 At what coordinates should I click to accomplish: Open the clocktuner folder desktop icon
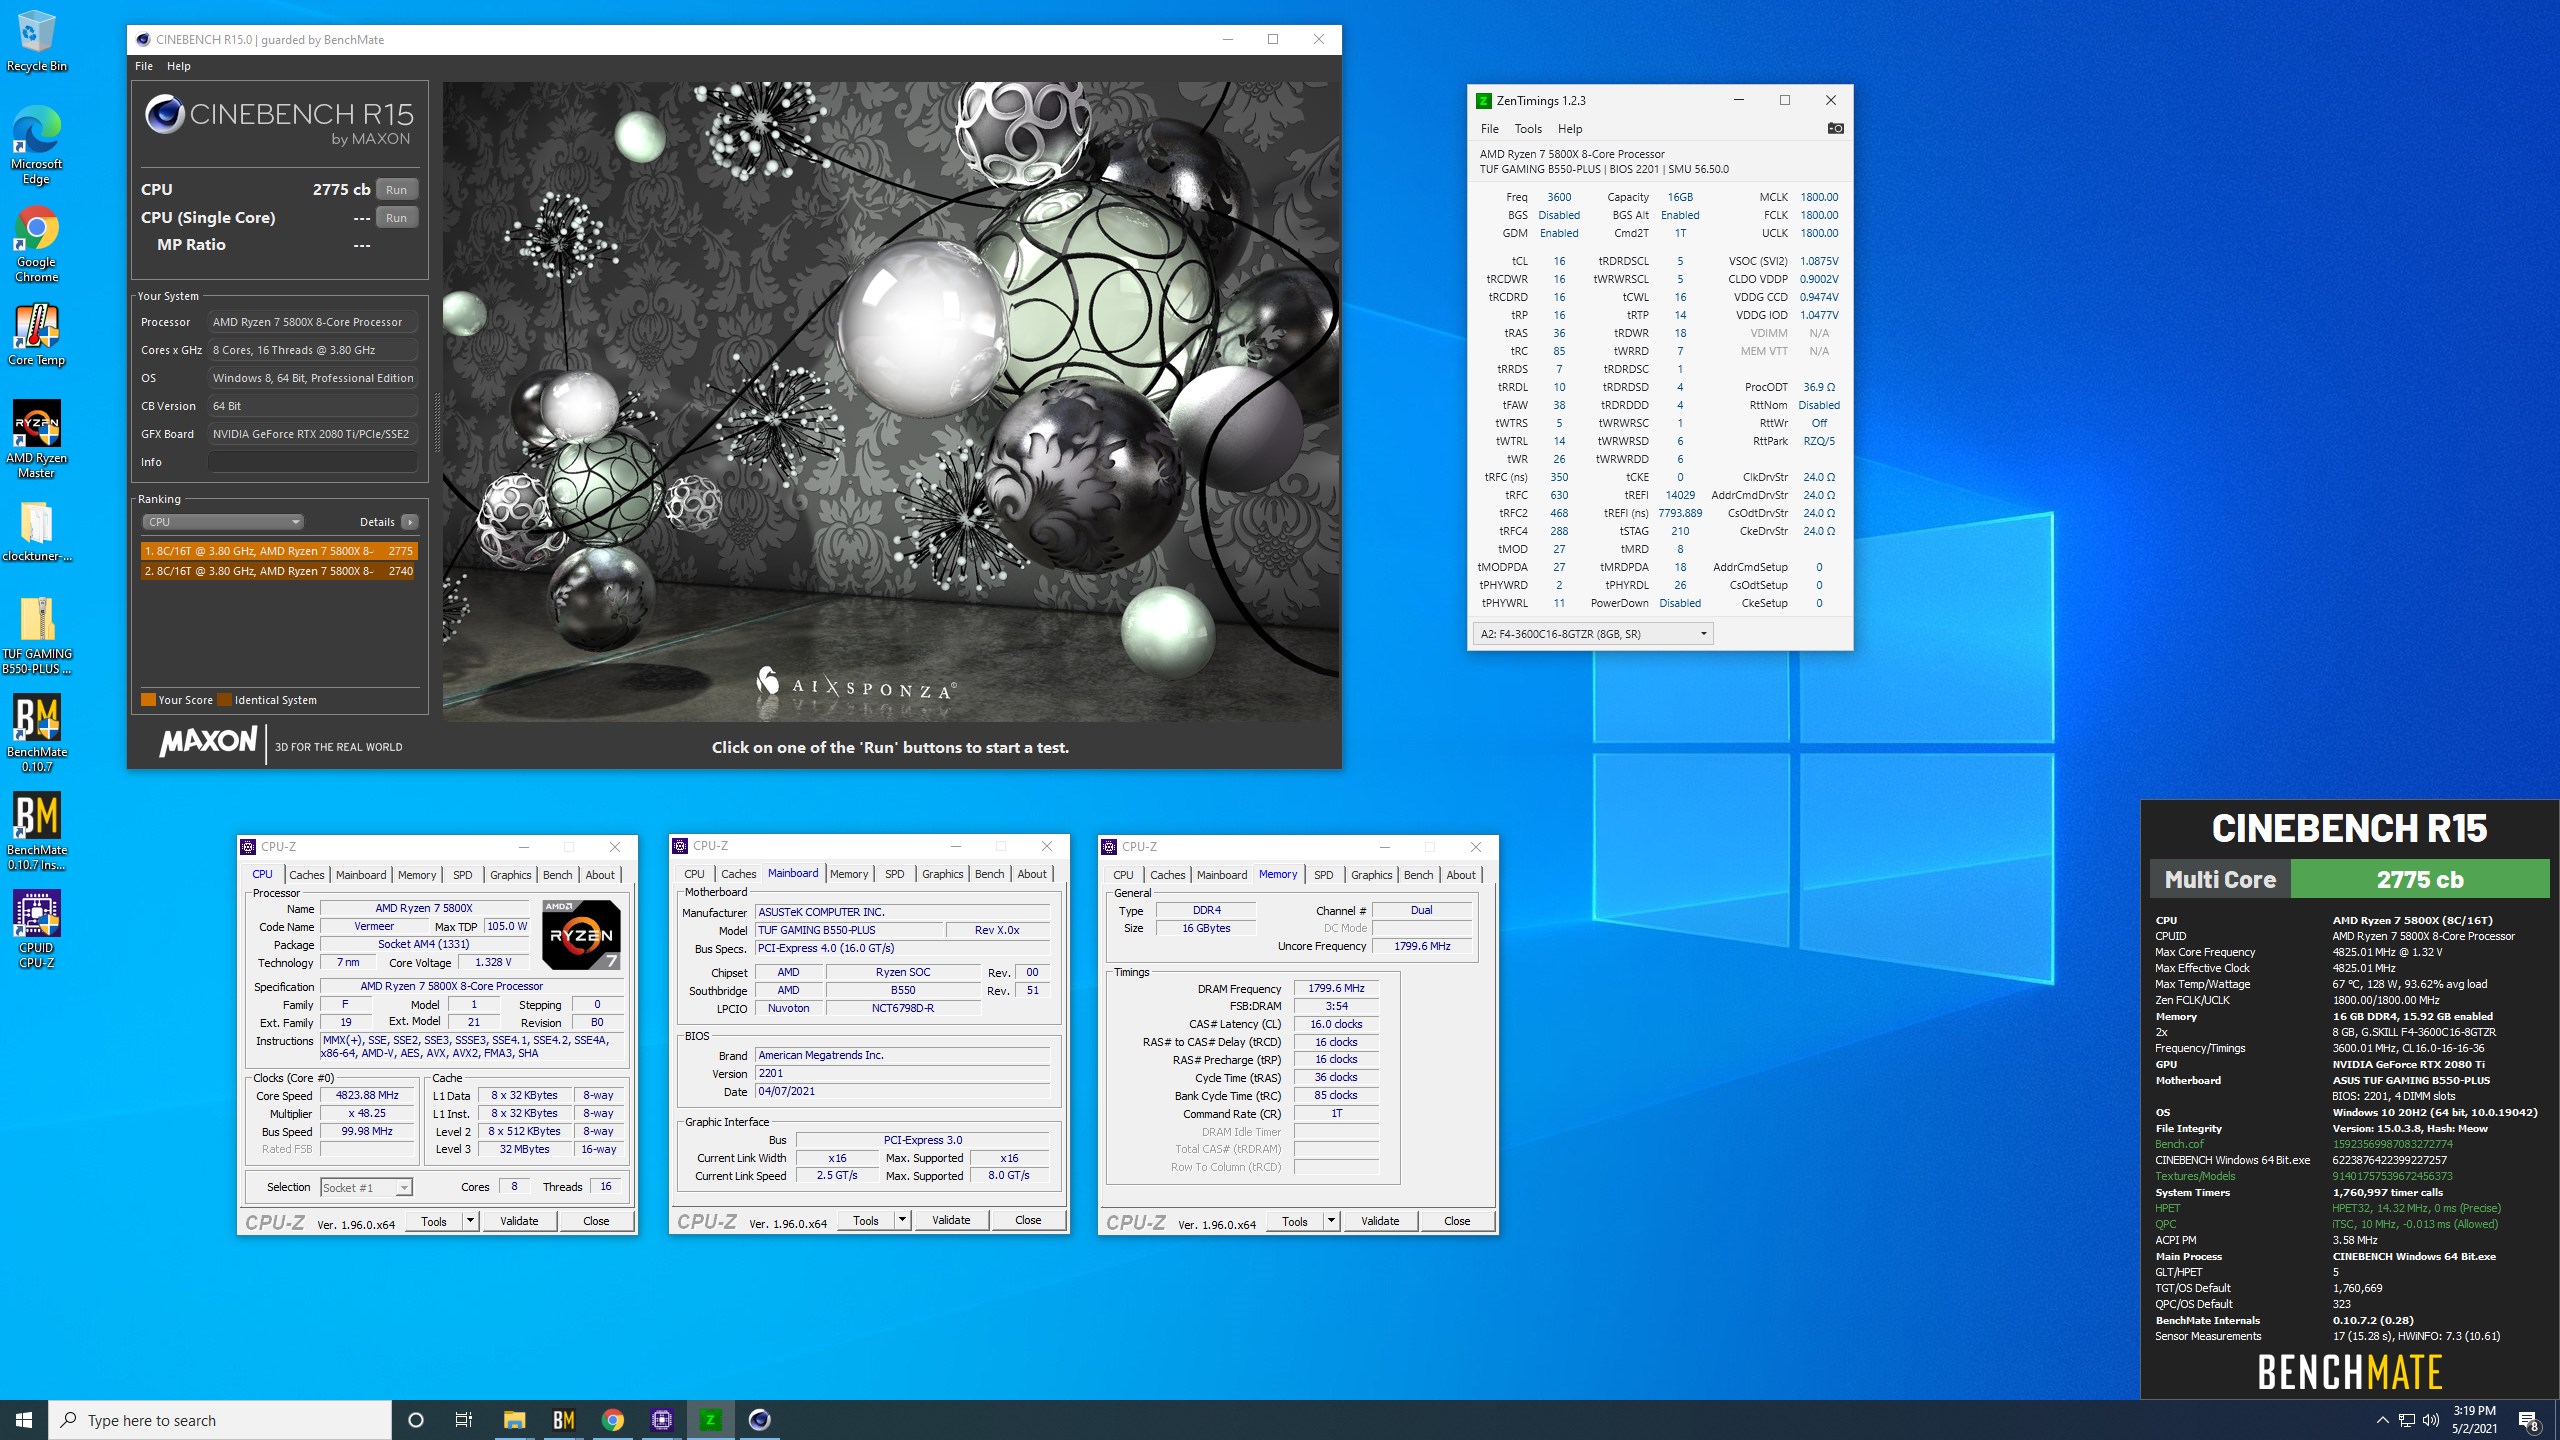click(x=36, y=532)
